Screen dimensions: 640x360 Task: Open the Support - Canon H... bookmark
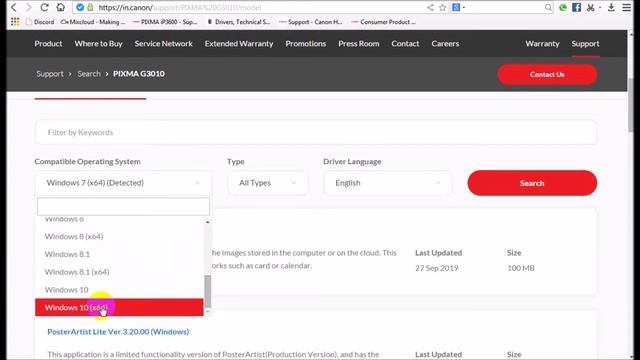coord(311,22)
